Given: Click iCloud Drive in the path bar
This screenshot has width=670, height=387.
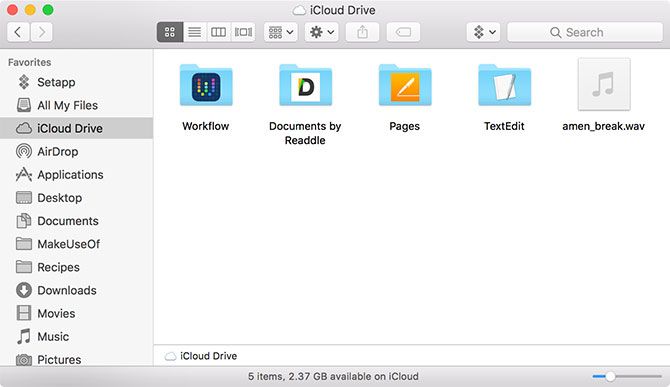Looking at the screenshot, I should pos(201,356).
